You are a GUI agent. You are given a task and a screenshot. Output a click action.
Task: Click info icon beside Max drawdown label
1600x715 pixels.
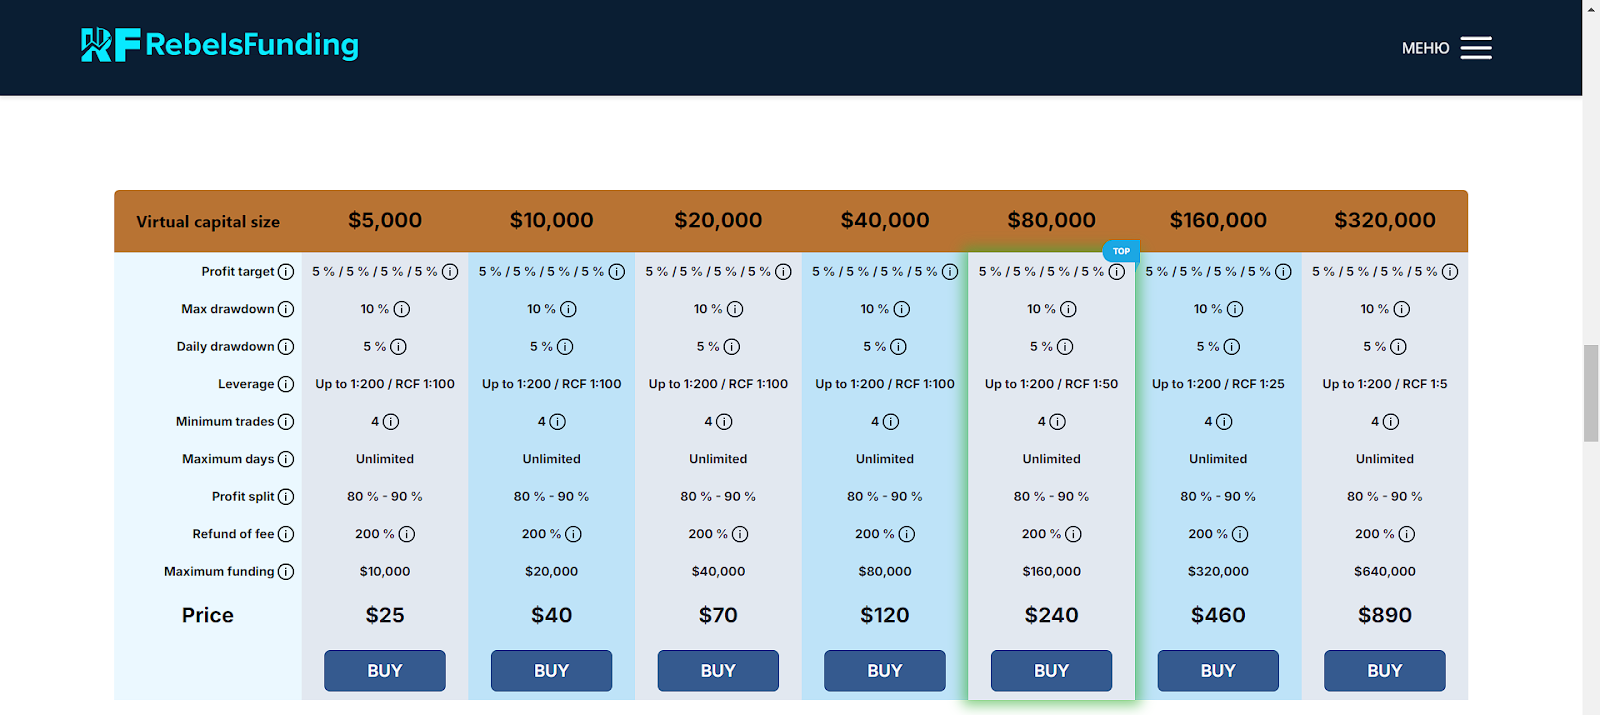tap(286, 309)
